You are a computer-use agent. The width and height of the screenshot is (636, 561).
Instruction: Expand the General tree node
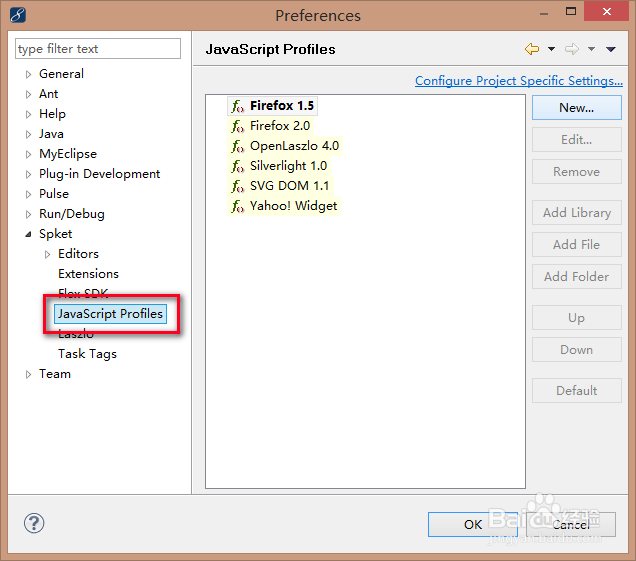point(28,74)
